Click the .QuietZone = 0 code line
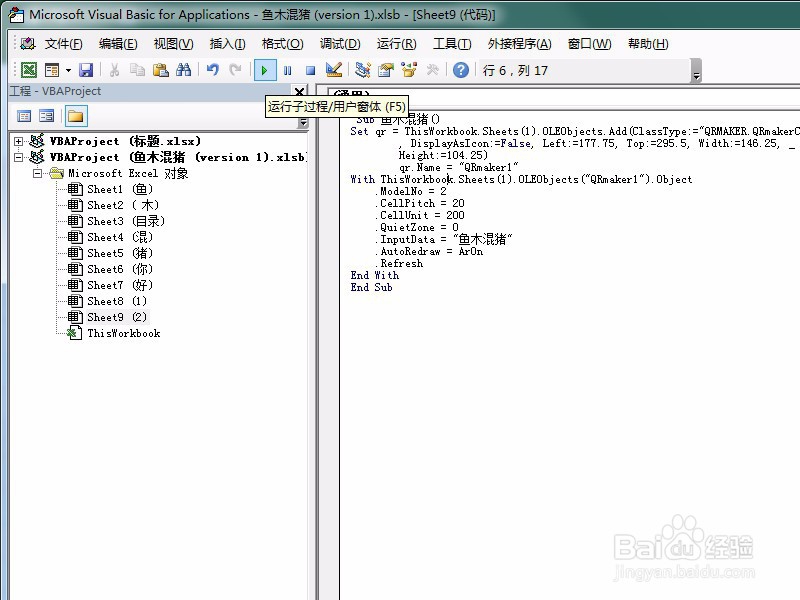 click(417, 227)
